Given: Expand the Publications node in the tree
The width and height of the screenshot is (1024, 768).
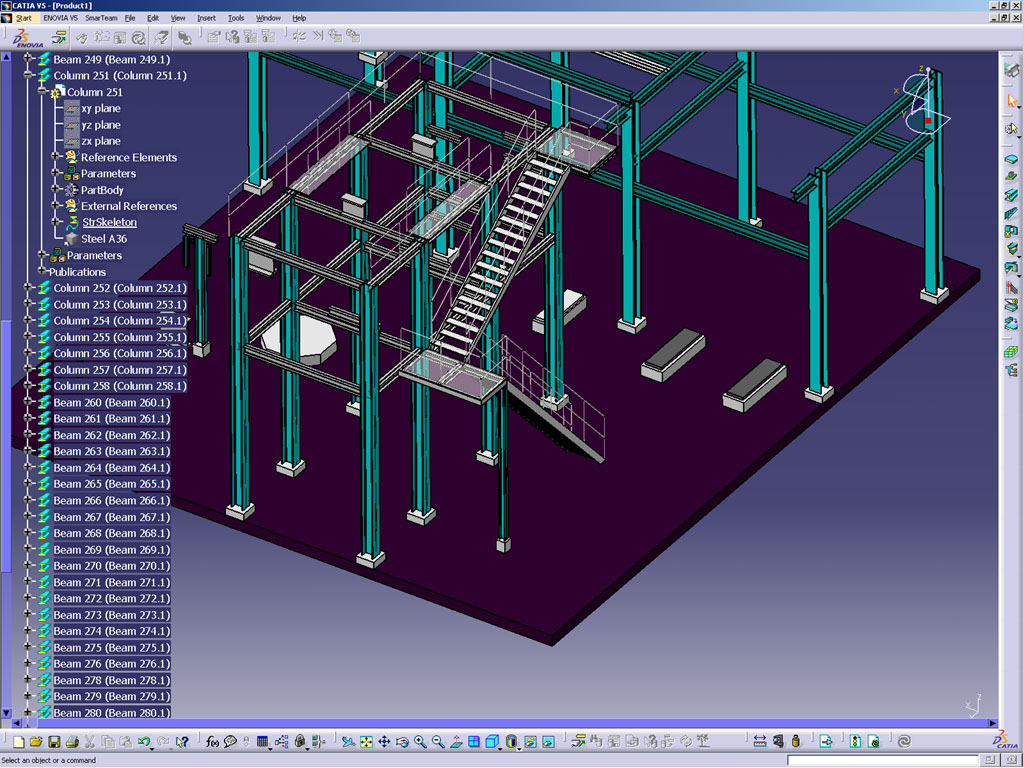Looking at the screenshot, I should [x=42, y=271].
